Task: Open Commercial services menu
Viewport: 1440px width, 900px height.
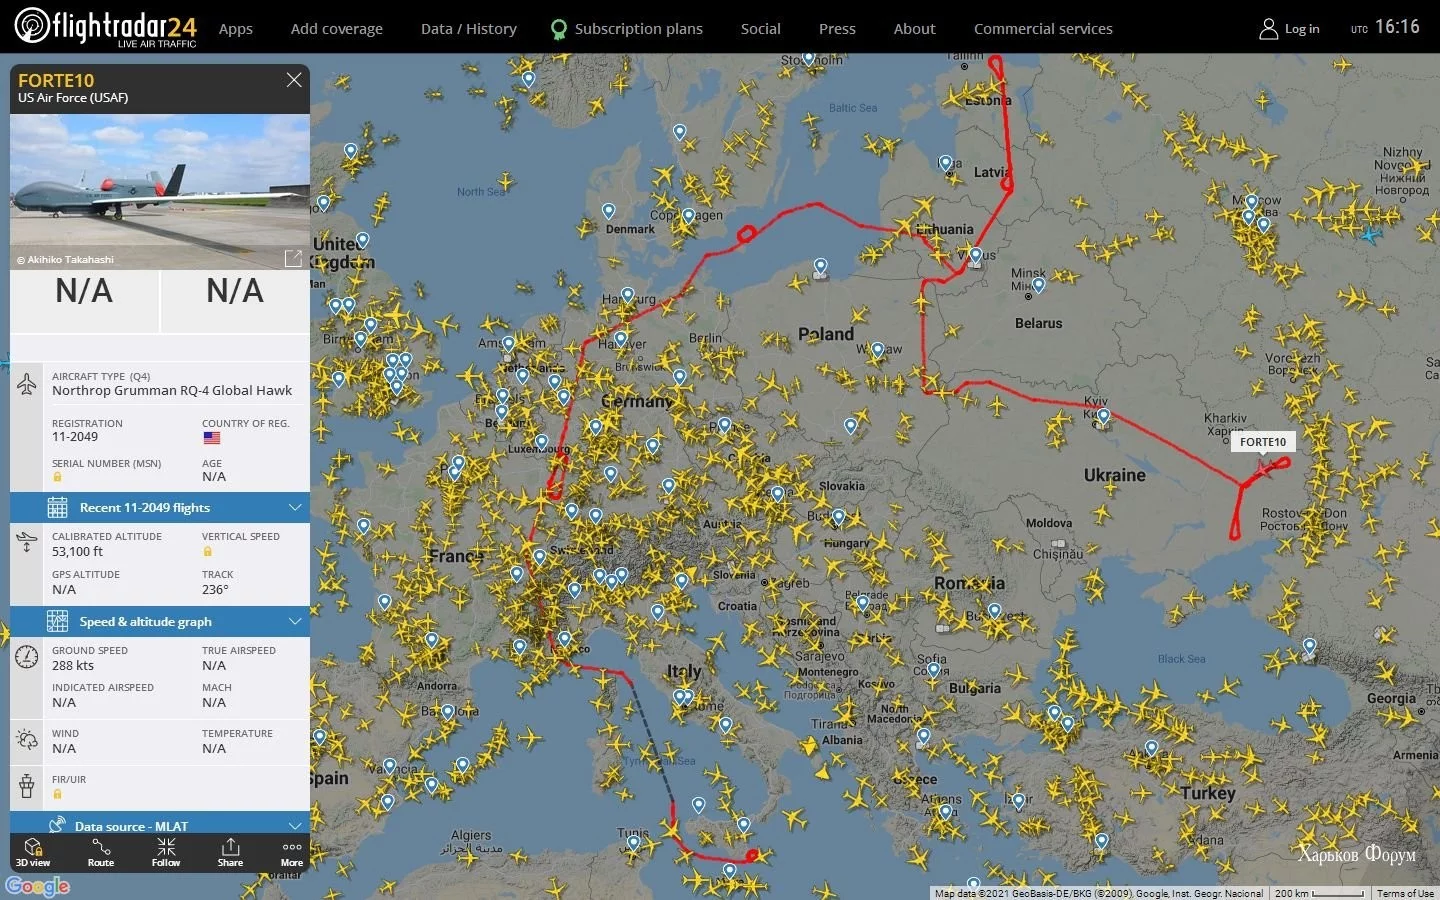Action: pos(1043,29)
